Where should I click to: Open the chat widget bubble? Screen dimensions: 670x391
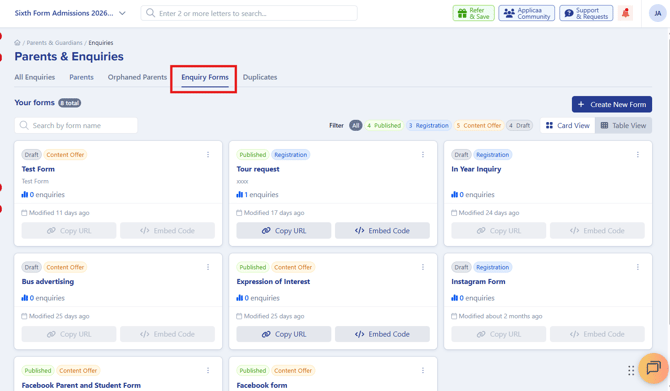tap(653, 368)
